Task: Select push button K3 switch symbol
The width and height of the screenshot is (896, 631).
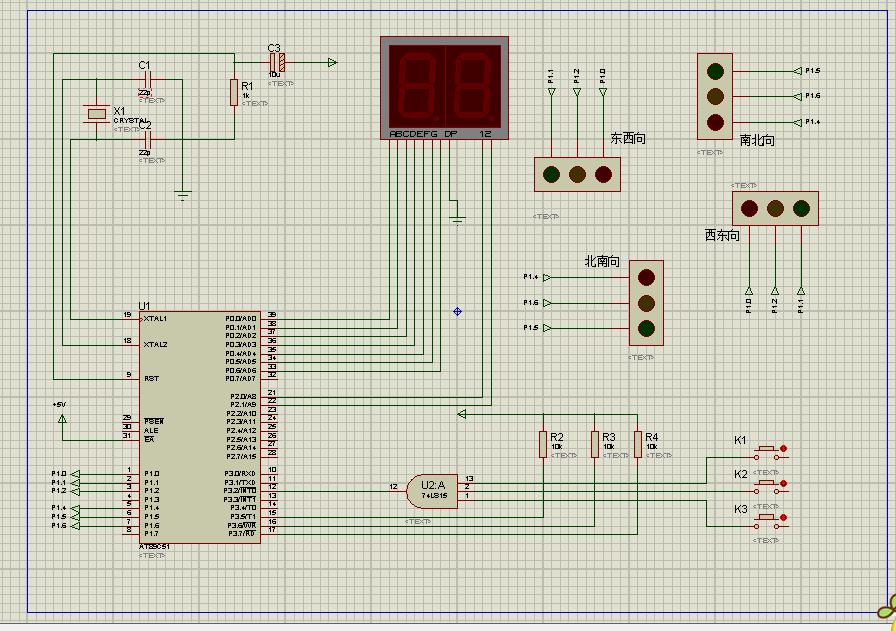Action: pyautogui.click(x=766, y=521)
